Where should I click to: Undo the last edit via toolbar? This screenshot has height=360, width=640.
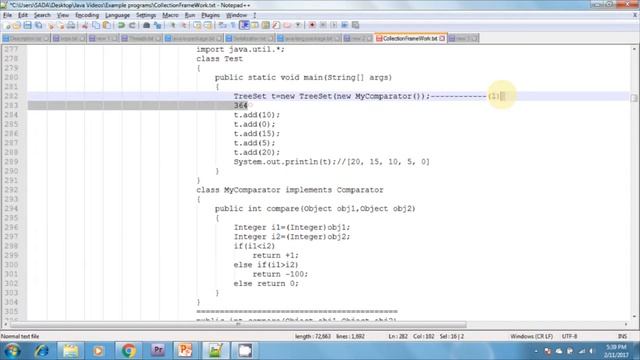pos(121,25)
